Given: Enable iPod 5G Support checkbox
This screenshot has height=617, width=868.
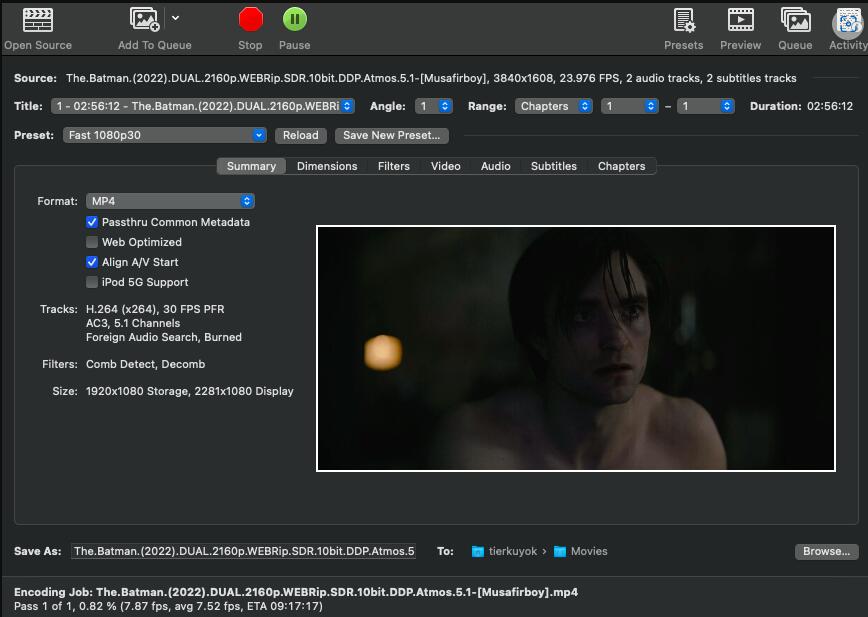Looking at the screenshot, I should pos(92,282).
